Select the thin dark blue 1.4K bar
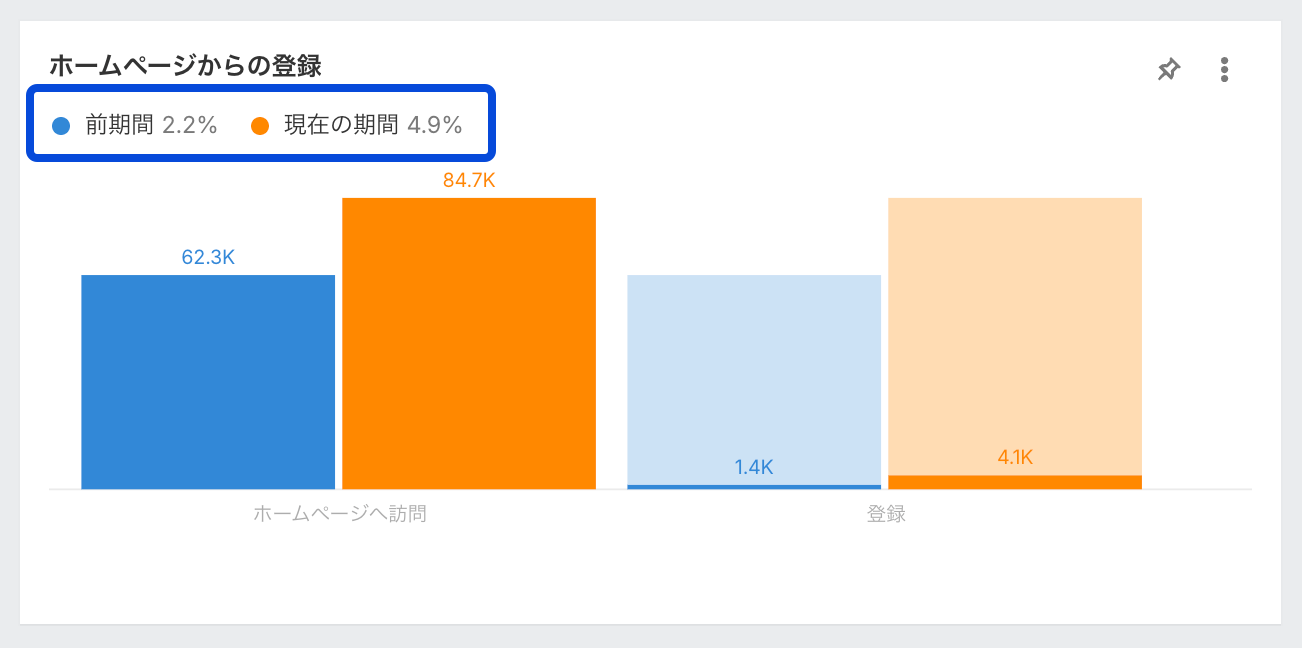Image resolution: width=1302 pixels, height=648 pixels. point(754,487)
